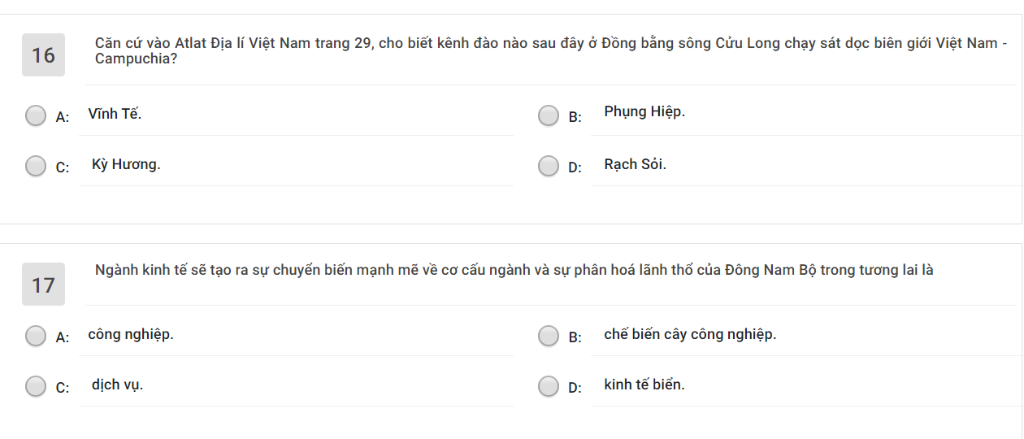Select radio button D for question 17
Viewport: 1024px width, 439px height.
pos(549,386)
